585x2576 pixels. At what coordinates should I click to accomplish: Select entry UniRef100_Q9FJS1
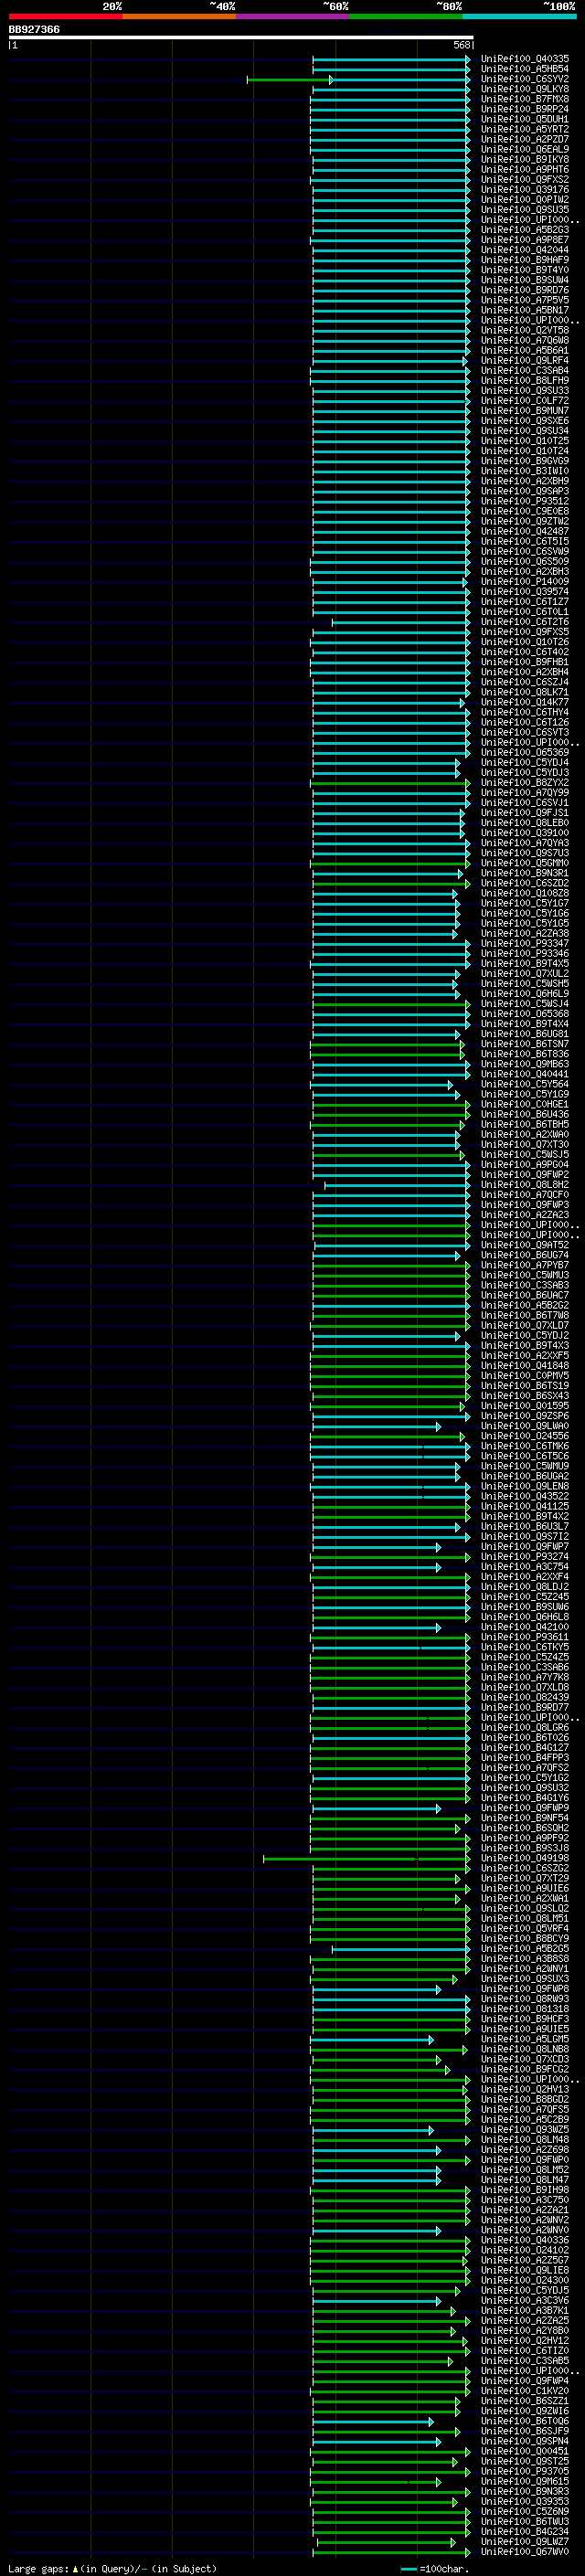[525, 813]
